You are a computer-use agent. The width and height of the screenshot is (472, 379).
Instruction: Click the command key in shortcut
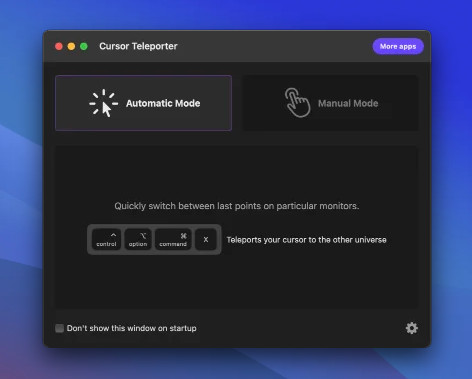tap(173, 239)
